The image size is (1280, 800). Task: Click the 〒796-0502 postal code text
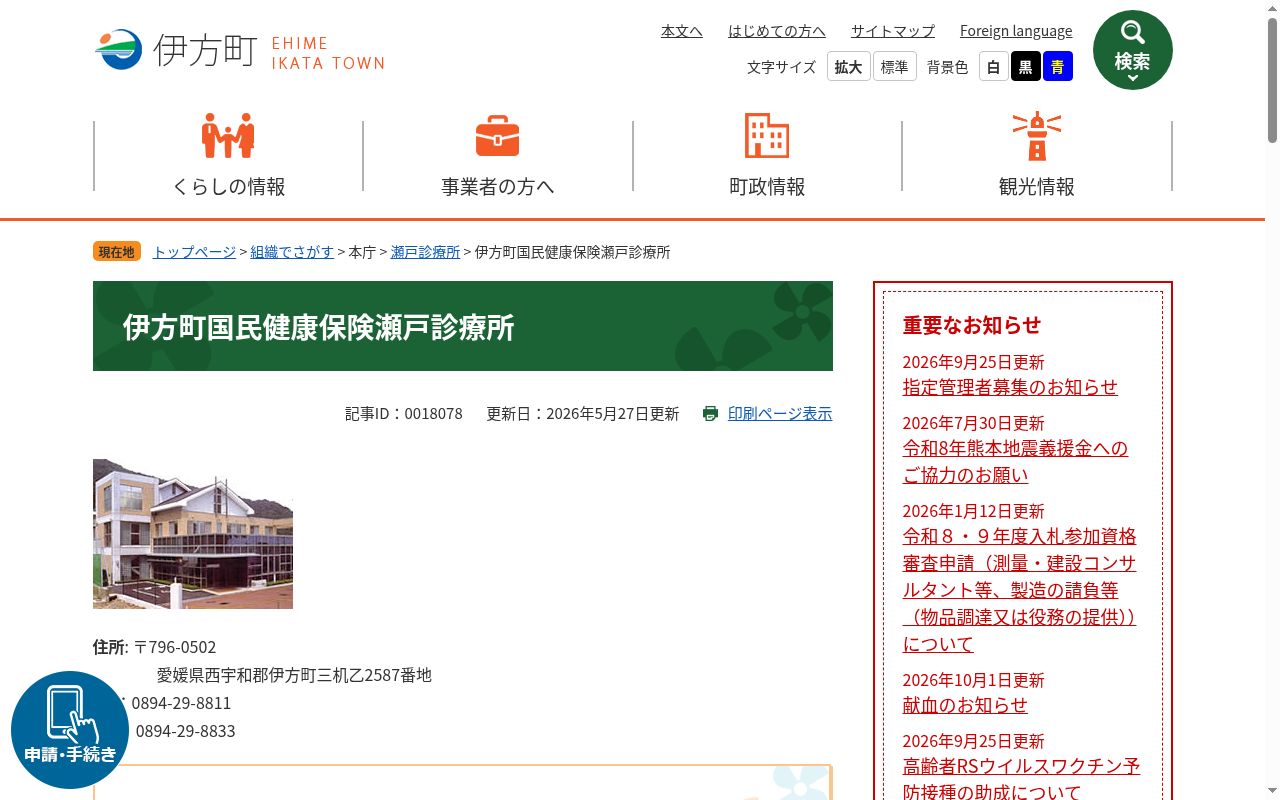pos(175,647)
